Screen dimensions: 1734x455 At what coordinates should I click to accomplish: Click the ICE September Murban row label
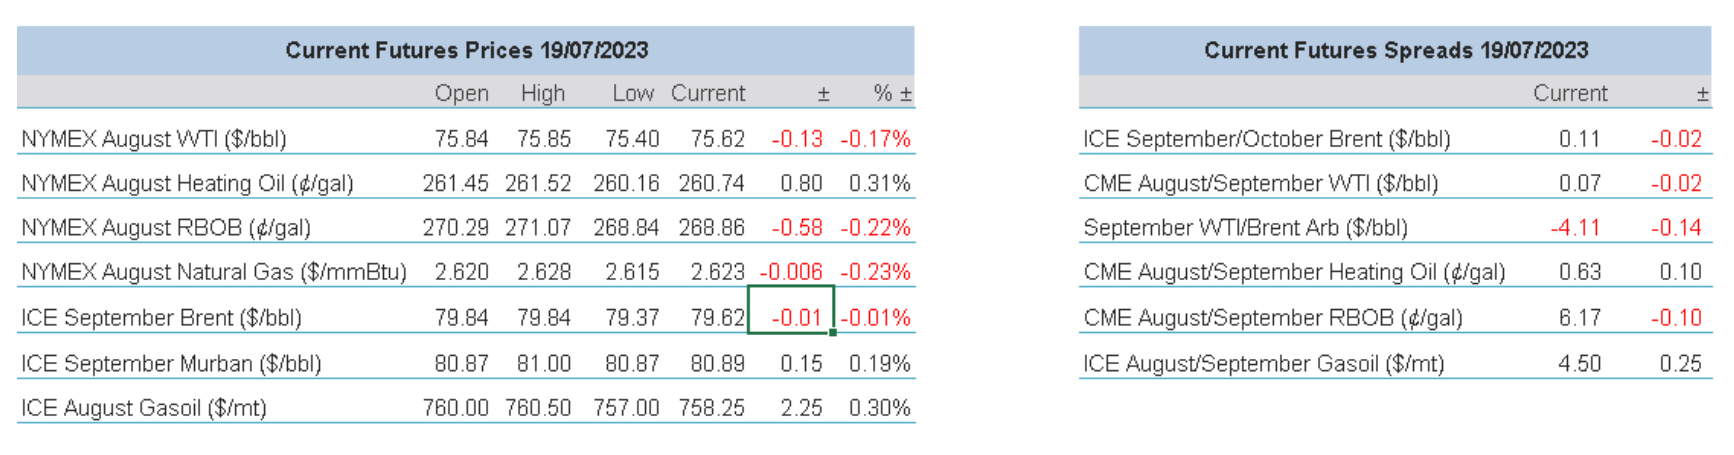[x=171, y=364]
